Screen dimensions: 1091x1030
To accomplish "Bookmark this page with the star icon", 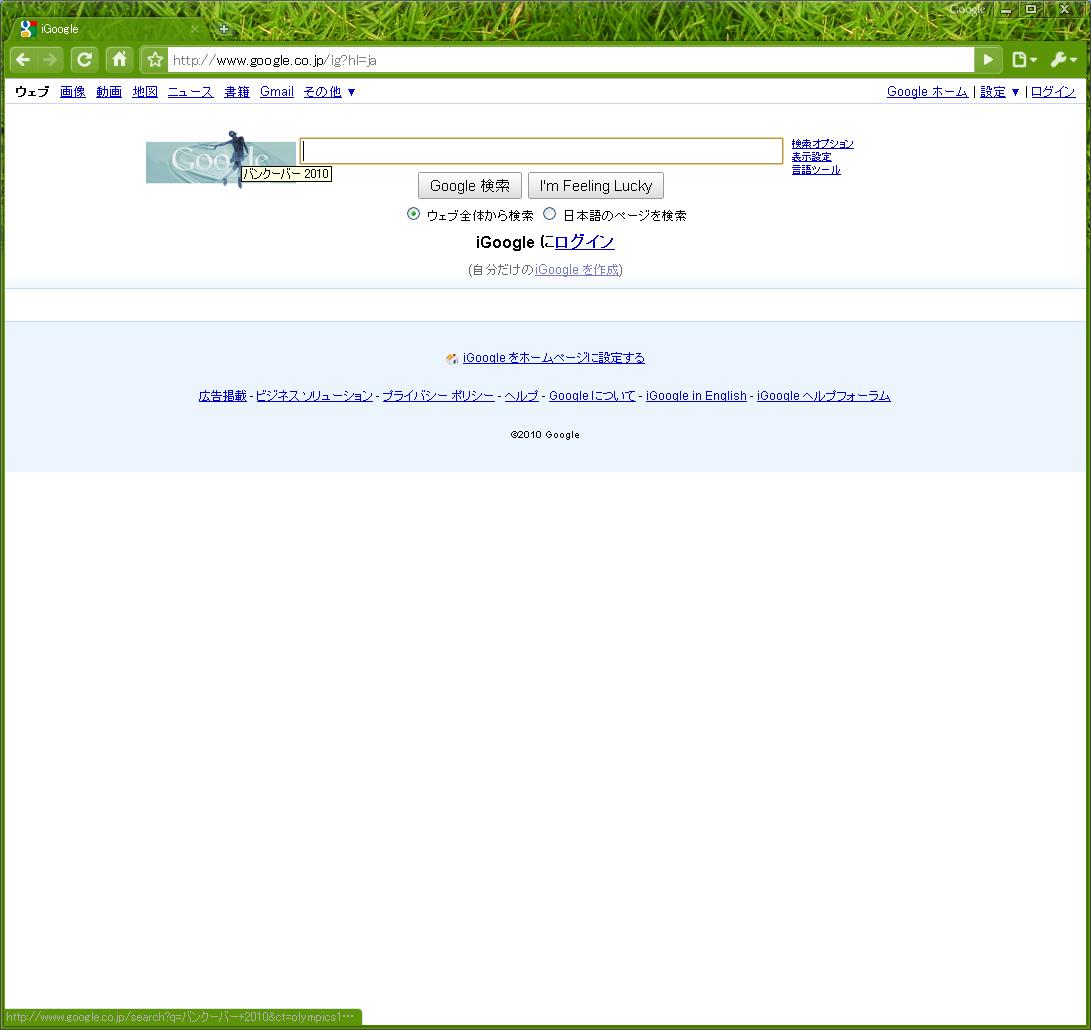I will 155,60.
